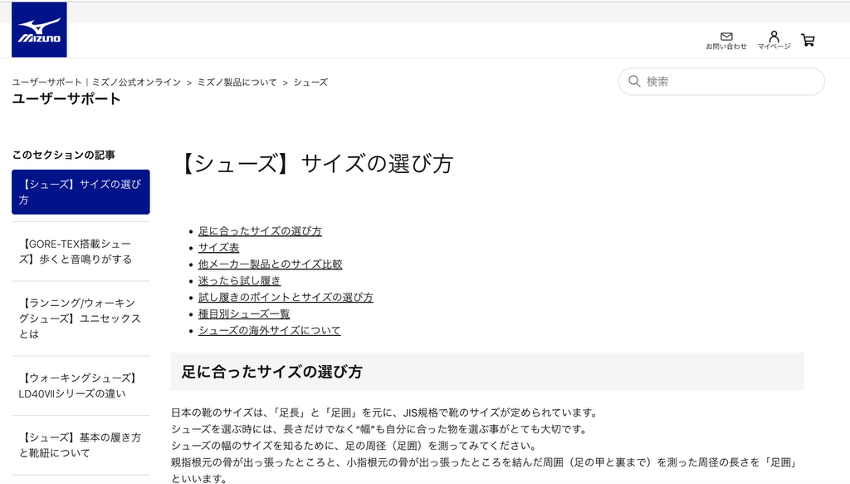The height and width of the screenshot is (484, 850).
Task: Open ミズノ製品について breadcrumb link
Action: [237, 82]
